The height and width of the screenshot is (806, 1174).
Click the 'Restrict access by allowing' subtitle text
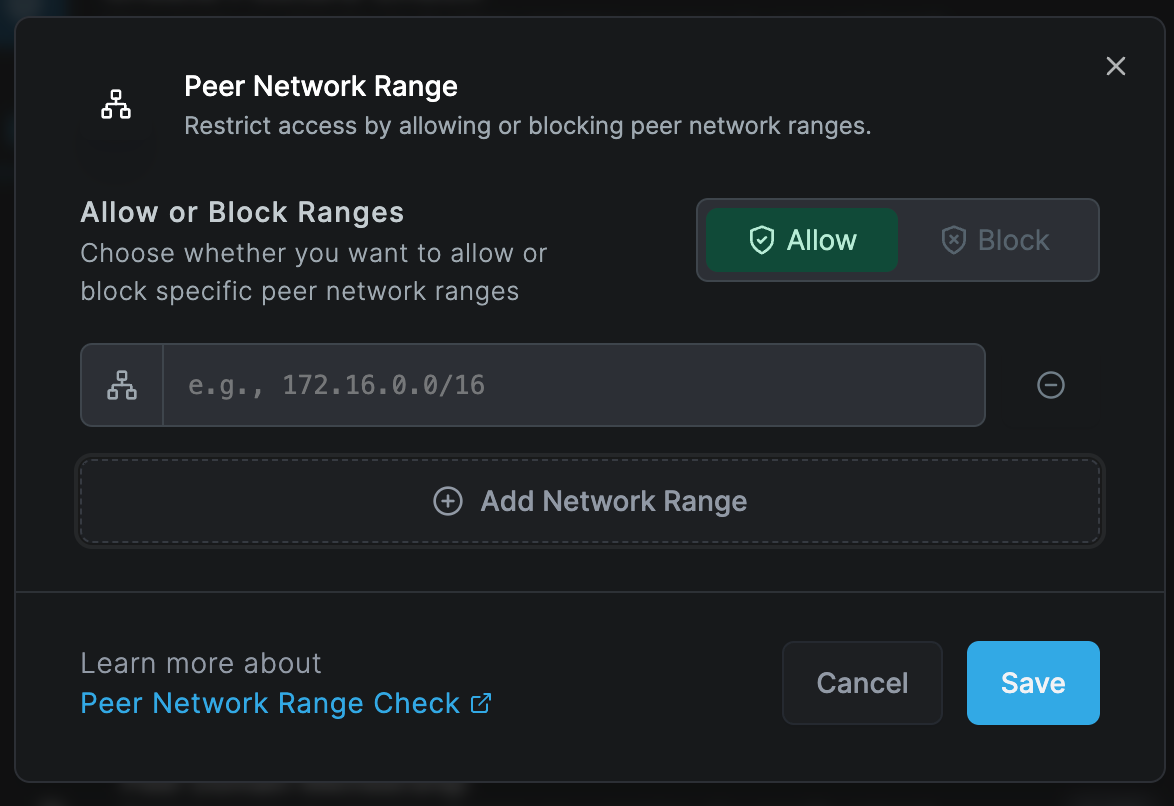tap(528, 126)
